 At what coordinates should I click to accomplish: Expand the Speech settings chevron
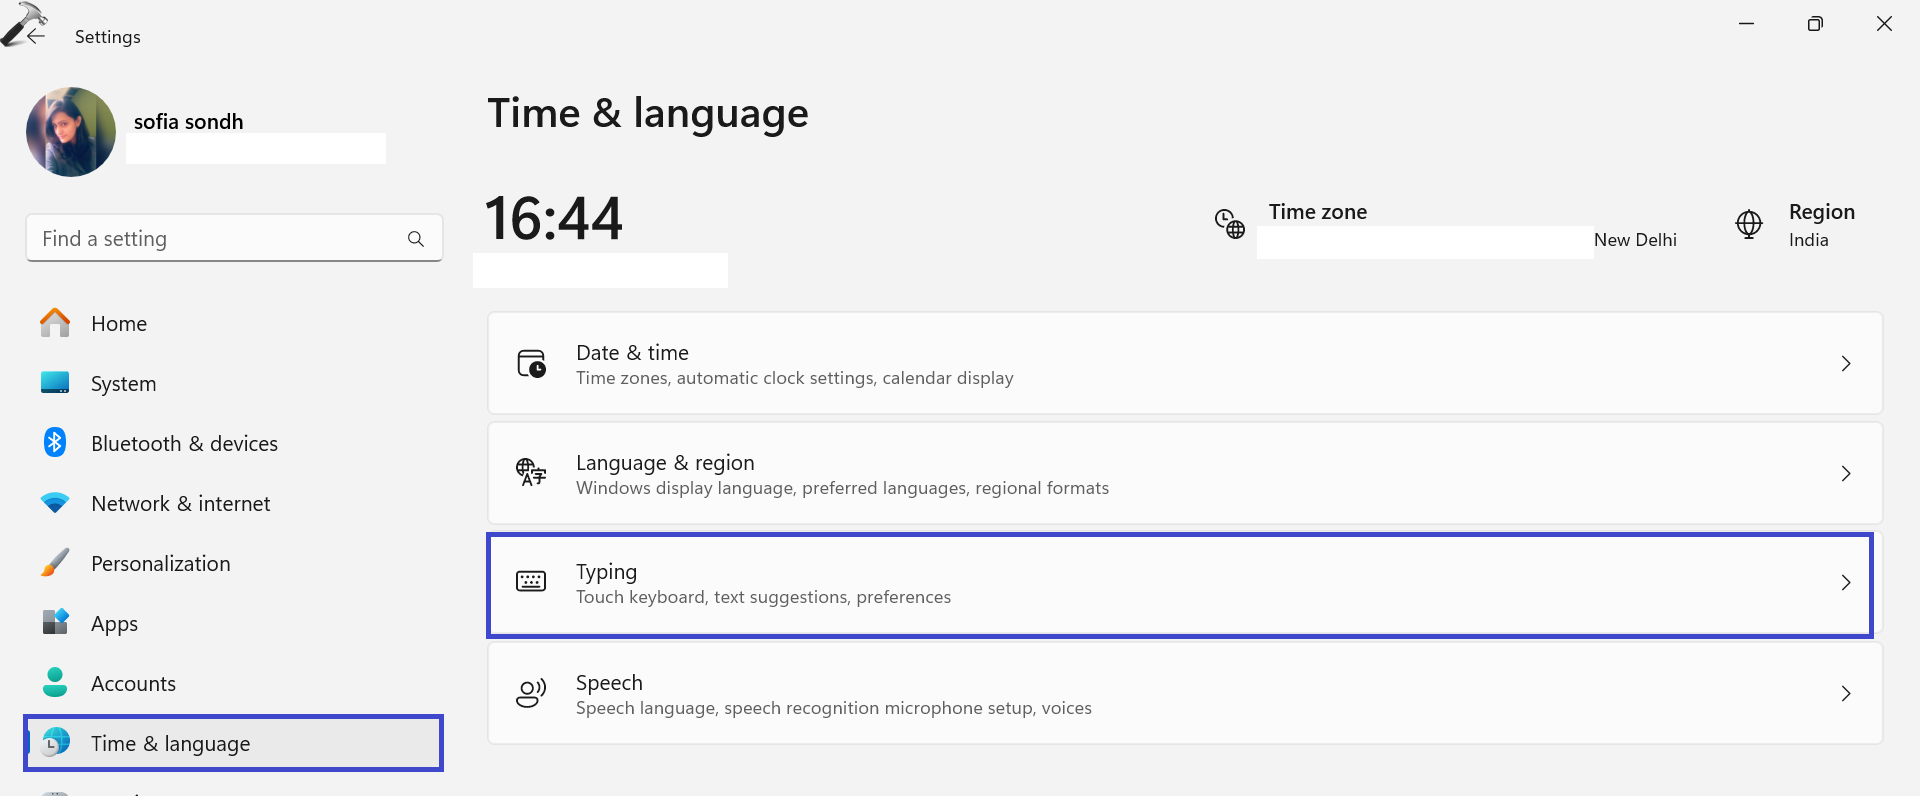(1846, 694)
